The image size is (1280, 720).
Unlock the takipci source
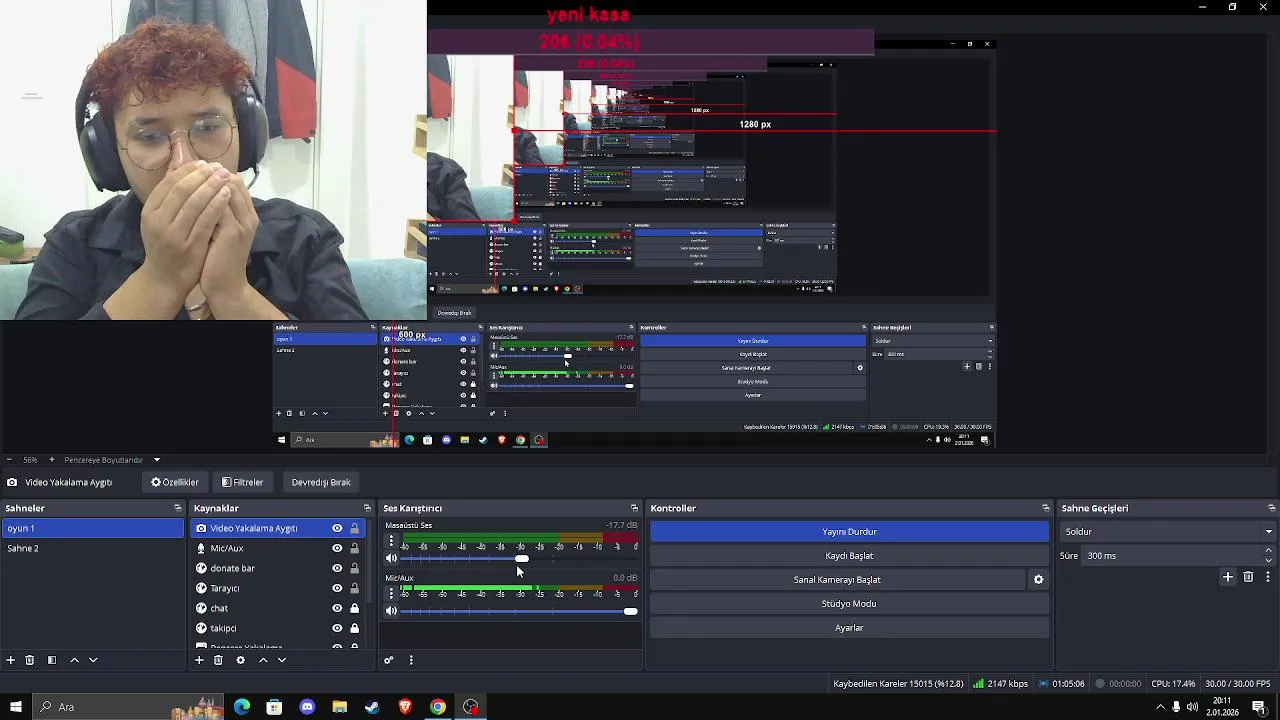(354, 628)
